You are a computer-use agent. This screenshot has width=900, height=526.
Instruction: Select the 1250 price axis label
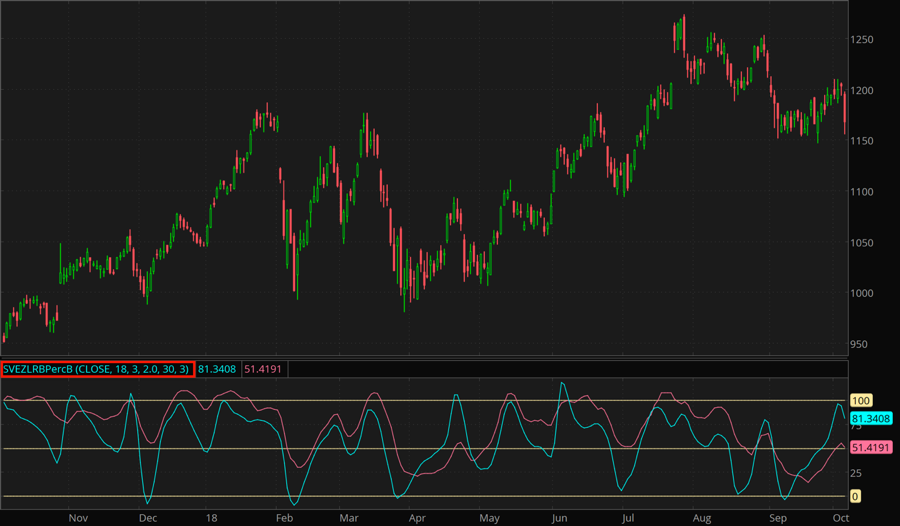pos(864,40)
